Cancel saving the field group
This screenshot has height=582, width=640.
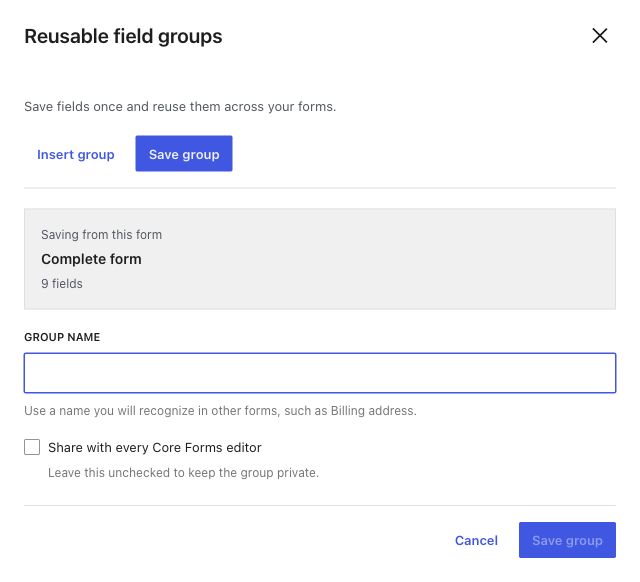tap(476, 540)
